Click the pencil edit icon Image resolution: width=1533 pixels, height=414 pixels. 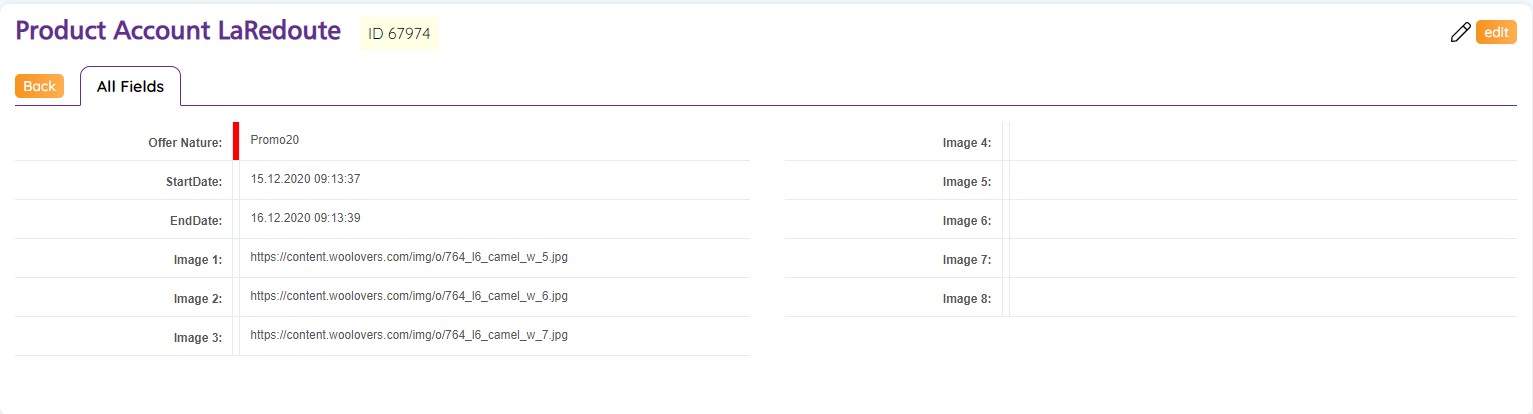[1461, 33]
